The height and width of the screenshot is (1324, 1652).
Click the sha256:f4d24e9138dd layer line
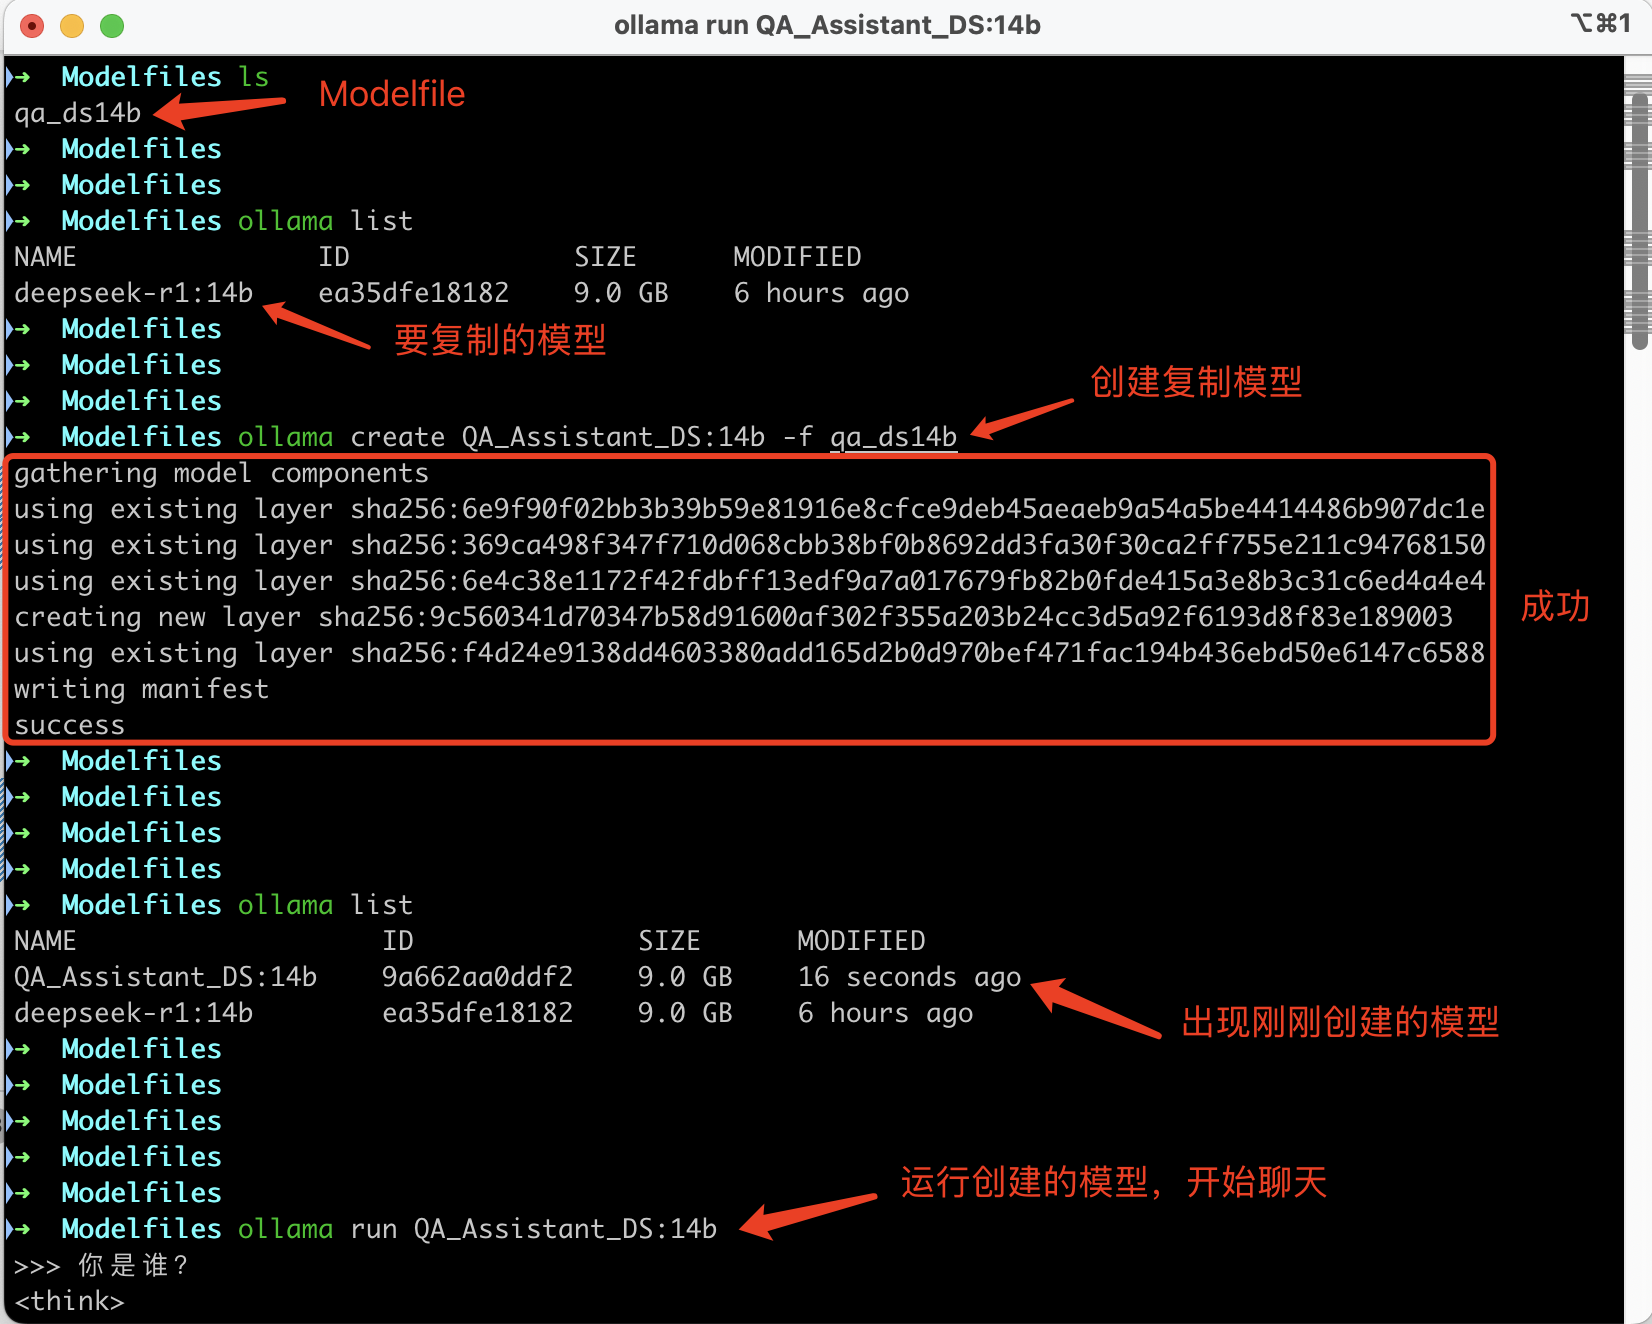tap(750, 653)
